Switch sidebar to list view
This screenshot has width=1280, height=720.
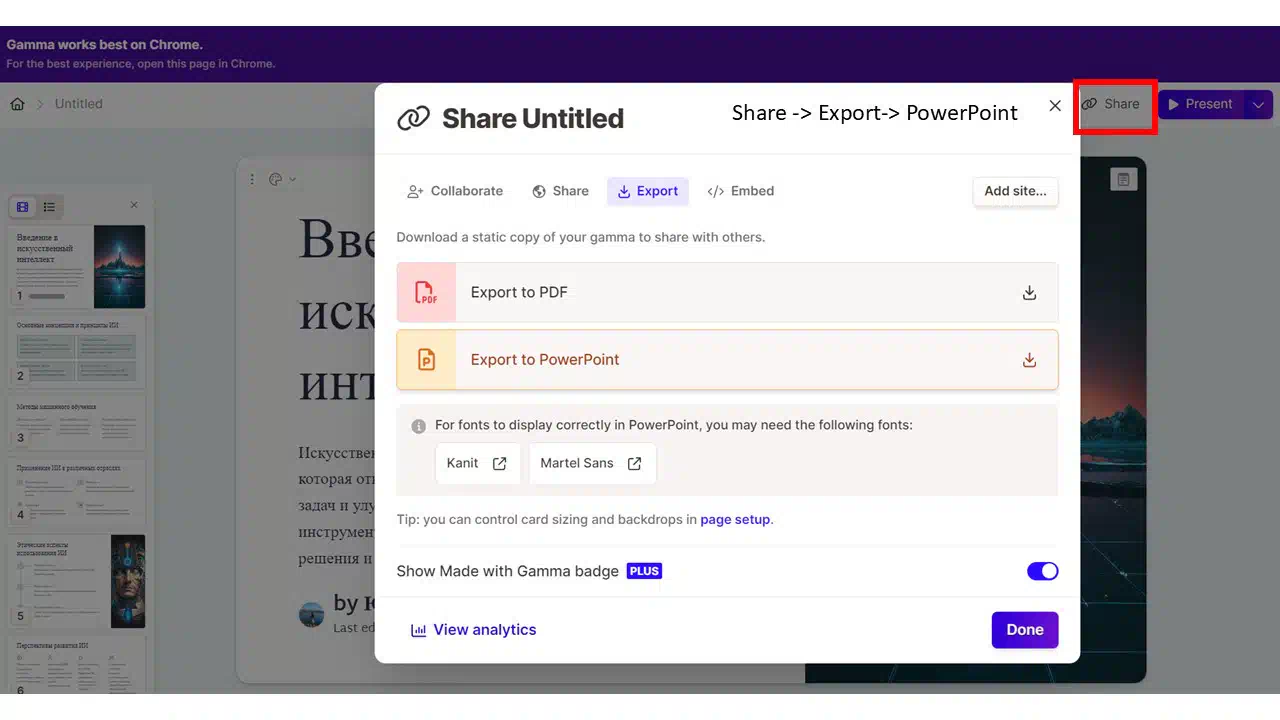point(49,207)
